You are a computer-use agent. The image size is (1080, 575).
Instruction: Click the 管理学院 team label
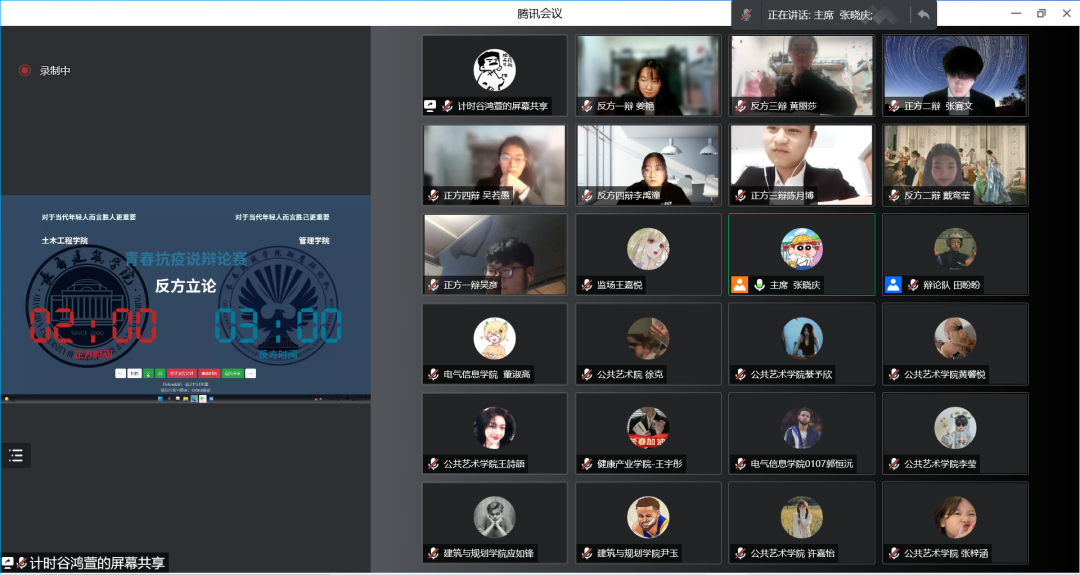coord(314,240)
